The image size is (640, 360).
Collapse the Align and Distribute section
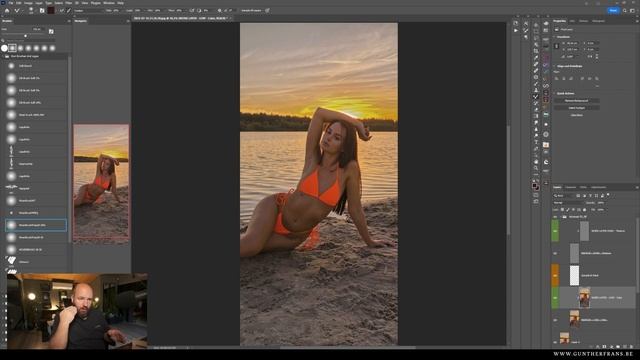pyautogui.click(x=554, y=66)
